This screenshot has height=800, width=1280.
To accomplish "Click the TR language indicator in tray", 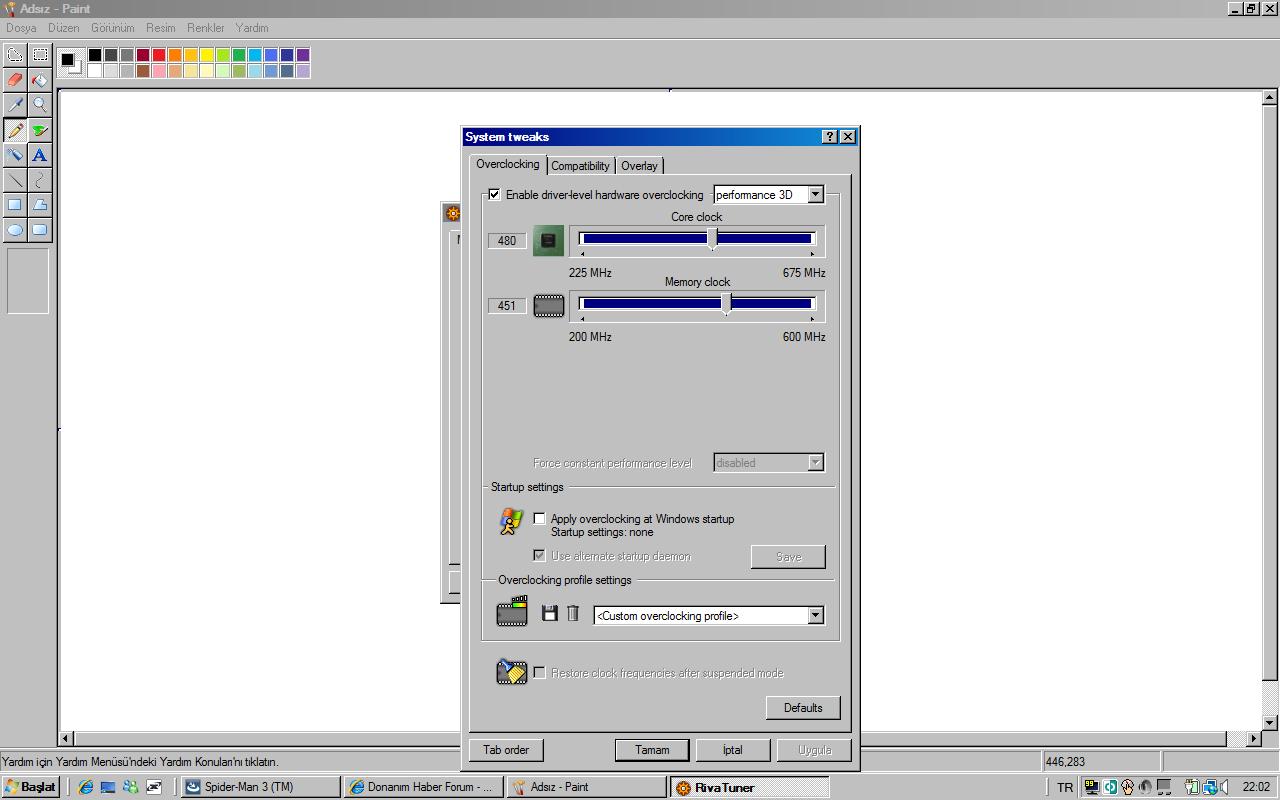I will pos(1065,788).
